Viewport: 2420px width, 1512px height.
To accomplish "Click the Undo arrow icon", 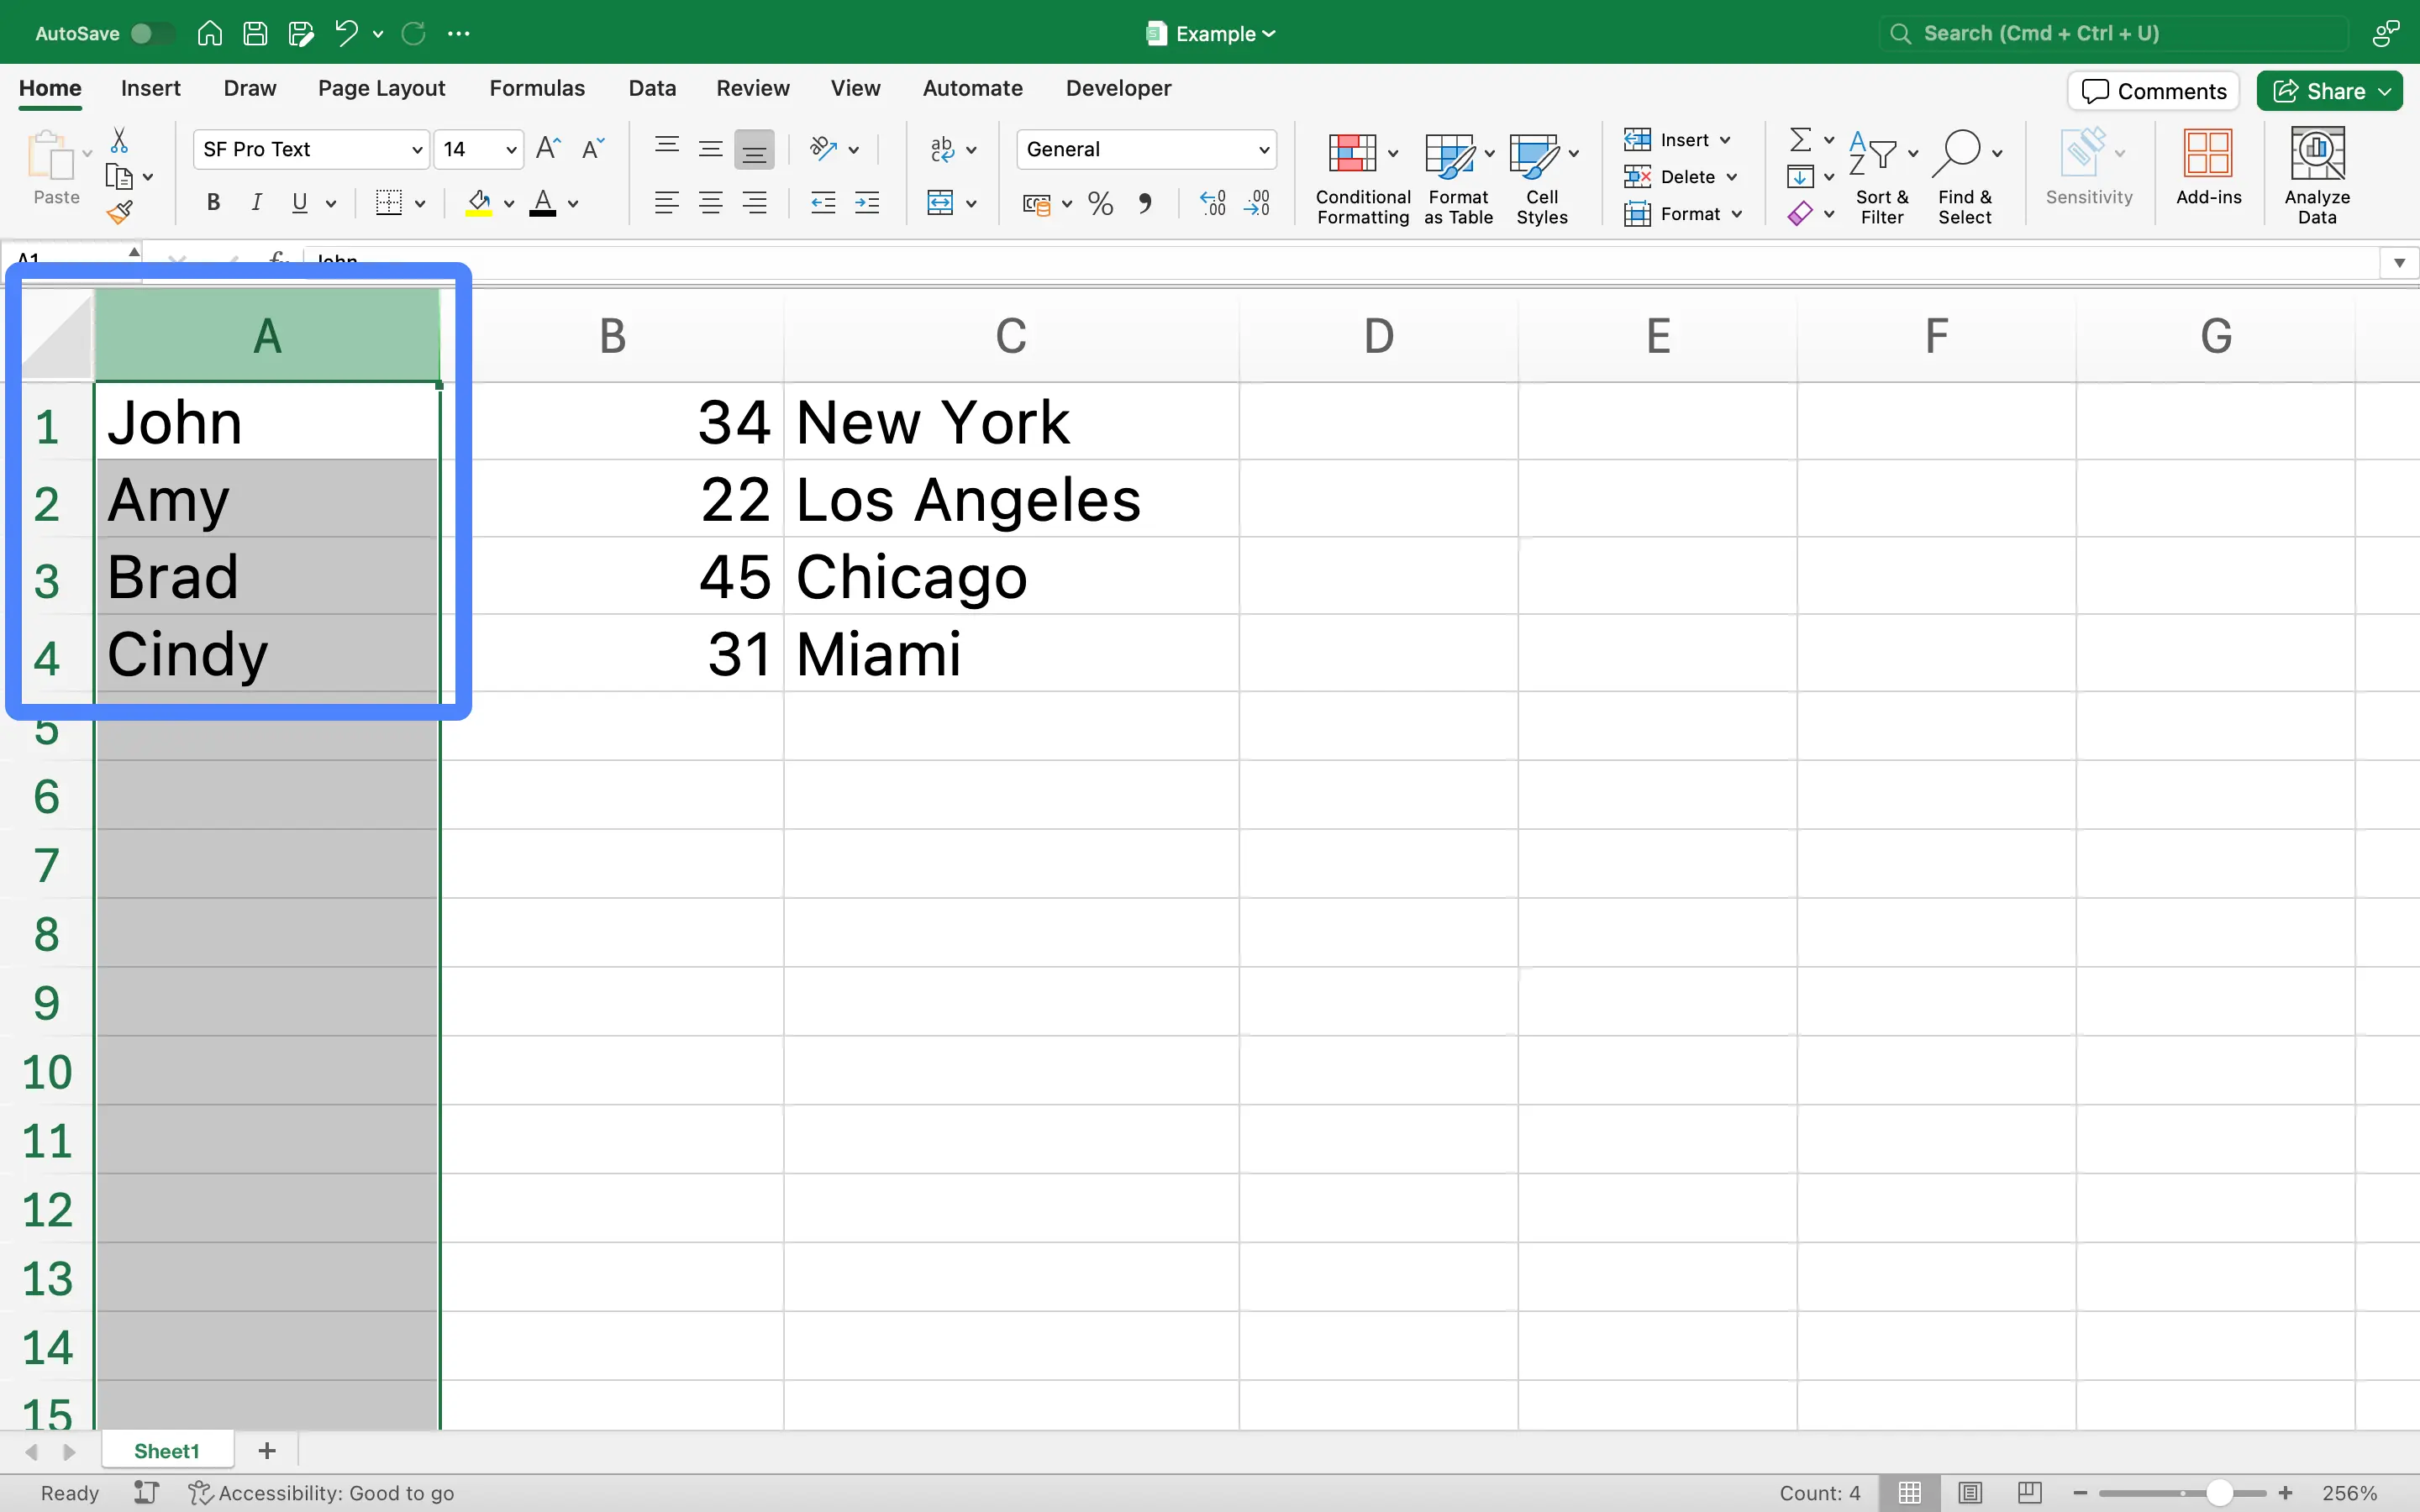I will point(346,33).
